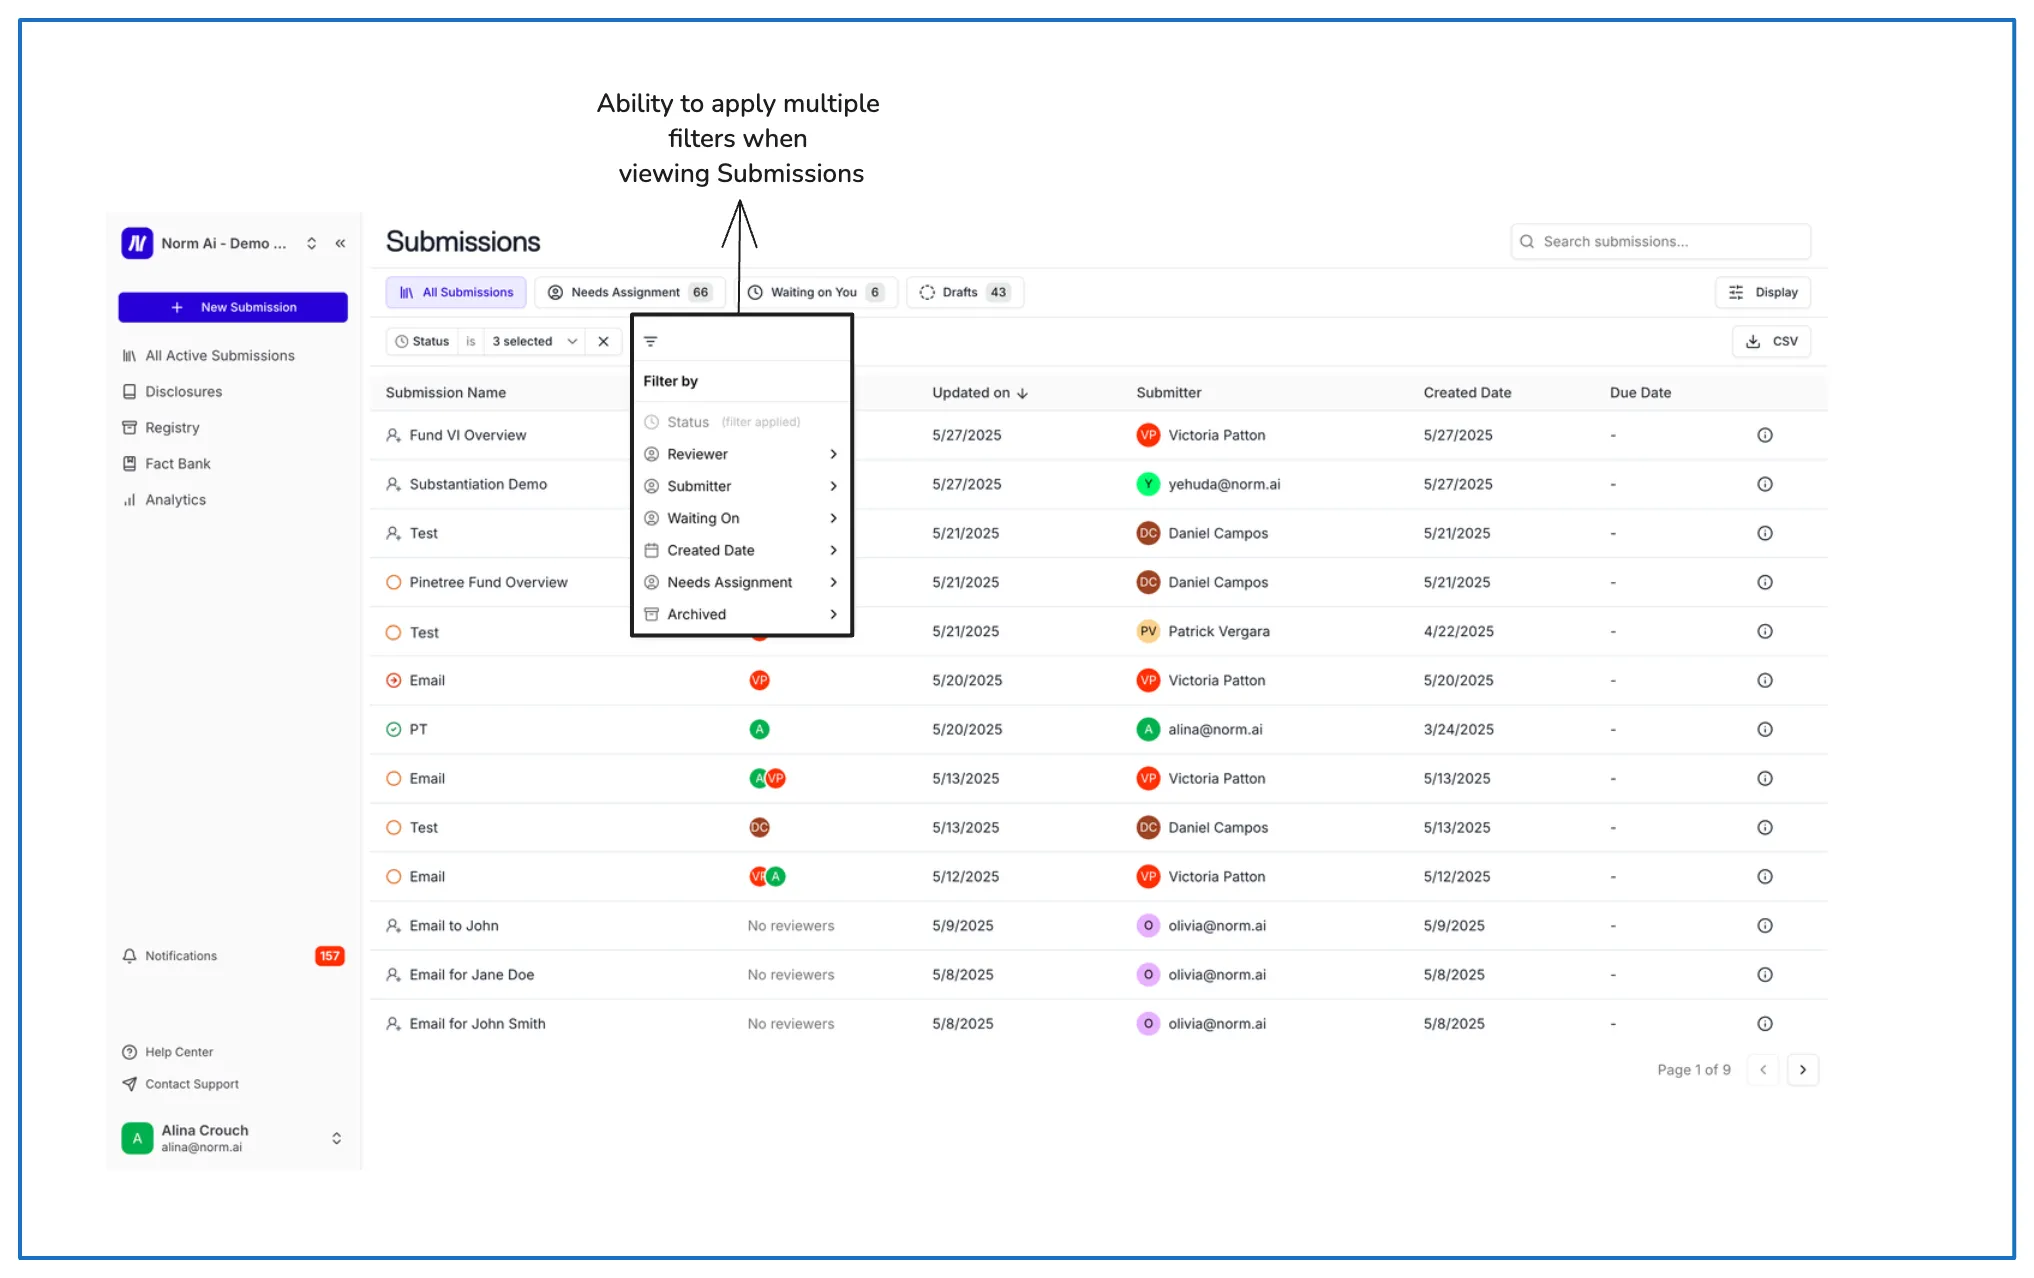Screen dimensions: 2034x1278
Task: Expand the Needs Assignment filter option
Action: tap(741, 582)
